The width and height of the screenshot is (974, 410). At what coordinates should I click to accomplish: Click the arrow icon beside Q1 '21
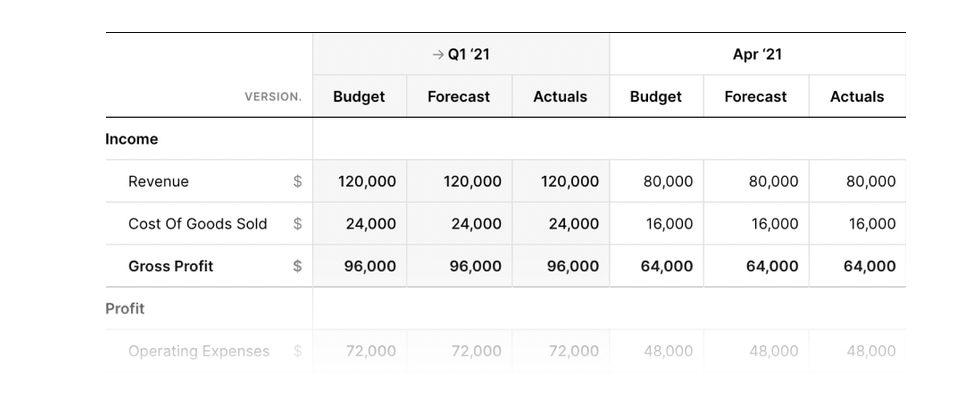click(438, 55)
